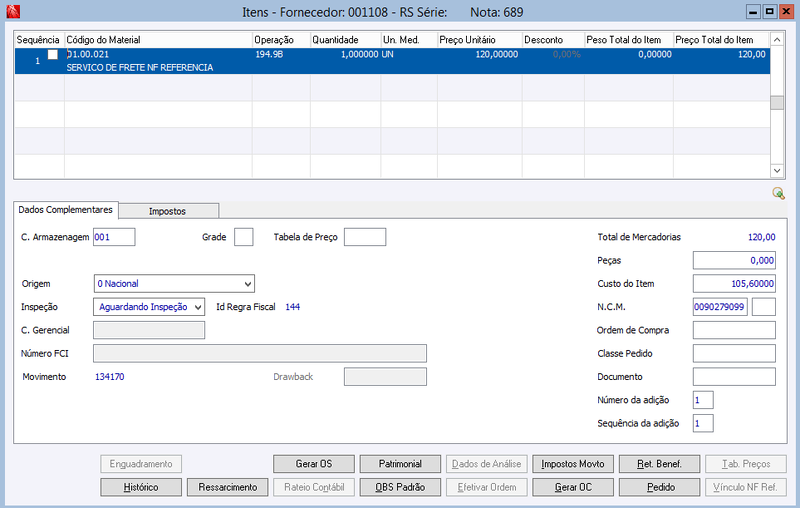Click the Total de Mercadorias value 120,00
800x508 pixels.
tap(761, 237)
